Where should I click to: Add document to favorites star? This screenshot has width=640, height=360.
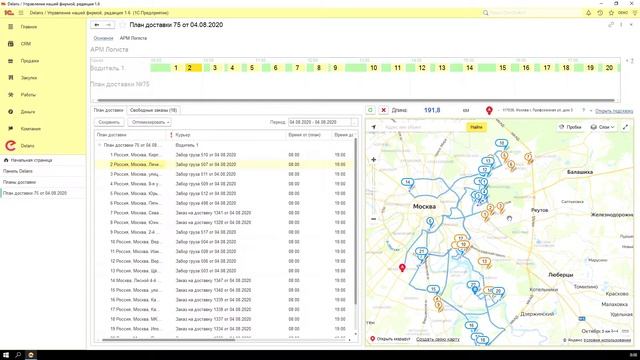[x=122, y=25]
